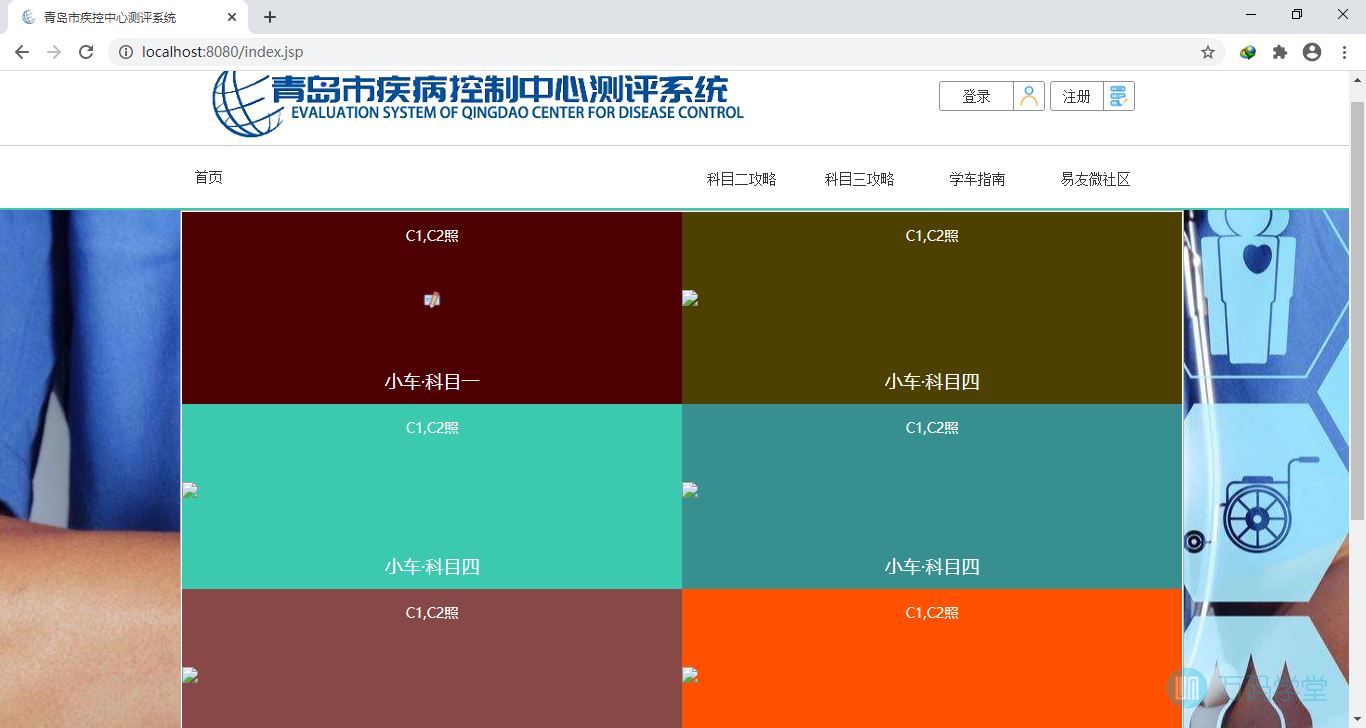The height and width of the screenshot is (728, 1366).
Task: Open the dark red 小车·科目一 card
Action: tap(432, 308)
